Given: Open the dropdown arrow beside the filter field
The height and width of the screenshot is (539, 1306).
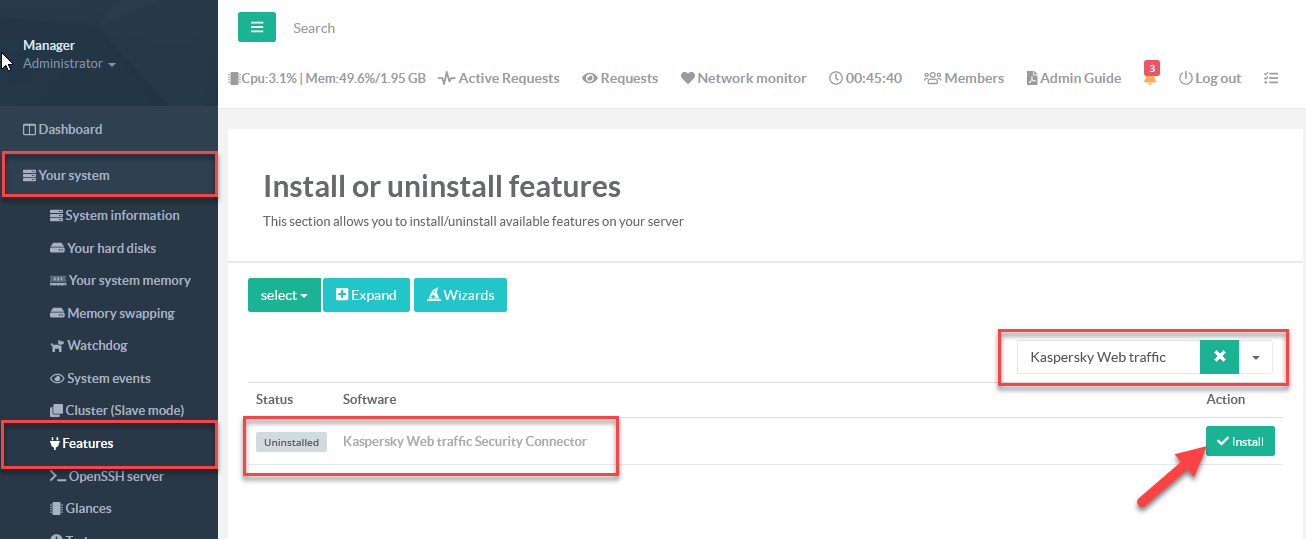Looking at the screenshot, I should pyautogui.click(x=1255, y=357).
